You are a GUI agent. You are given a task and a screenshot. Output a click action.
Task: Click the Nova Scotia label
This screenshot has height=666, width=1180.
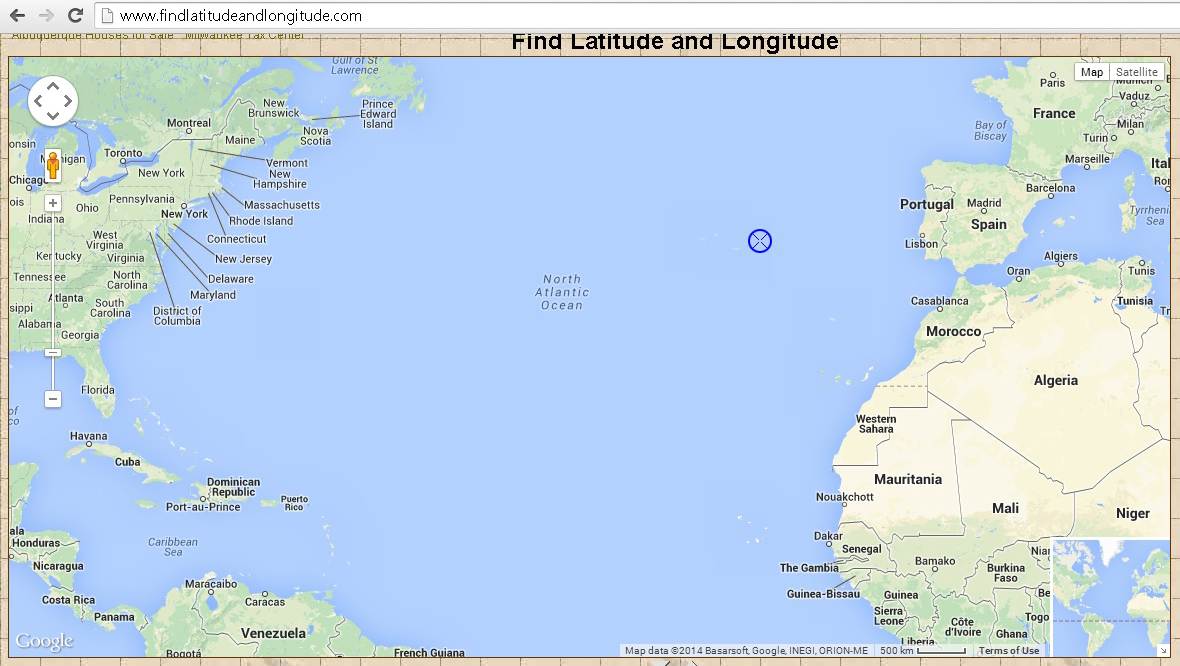[x=315, y=136]
